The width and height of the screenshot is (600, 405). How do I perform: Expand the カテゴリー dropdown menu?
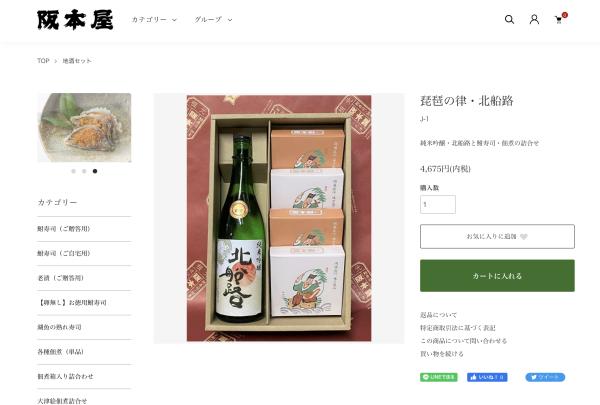coord(154,20)
